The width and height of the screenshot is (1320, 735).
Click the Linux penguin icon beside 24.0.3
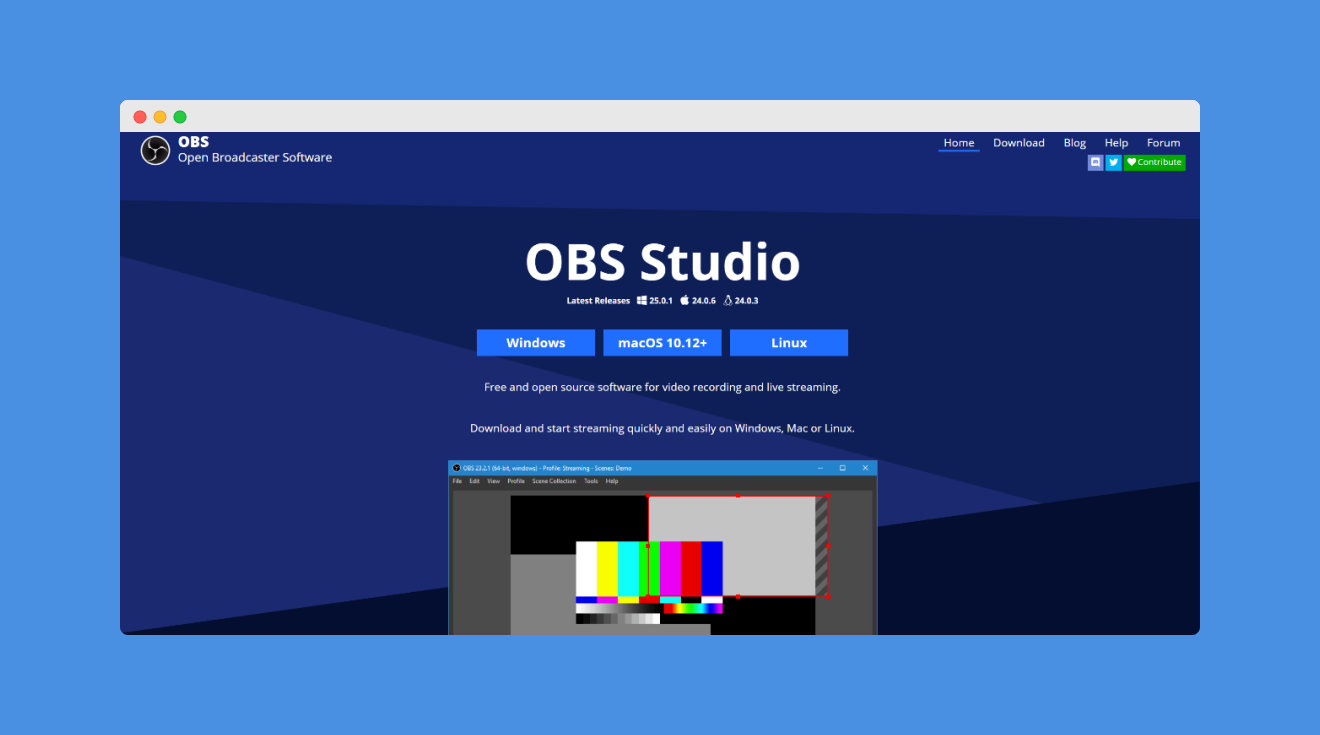728,300
